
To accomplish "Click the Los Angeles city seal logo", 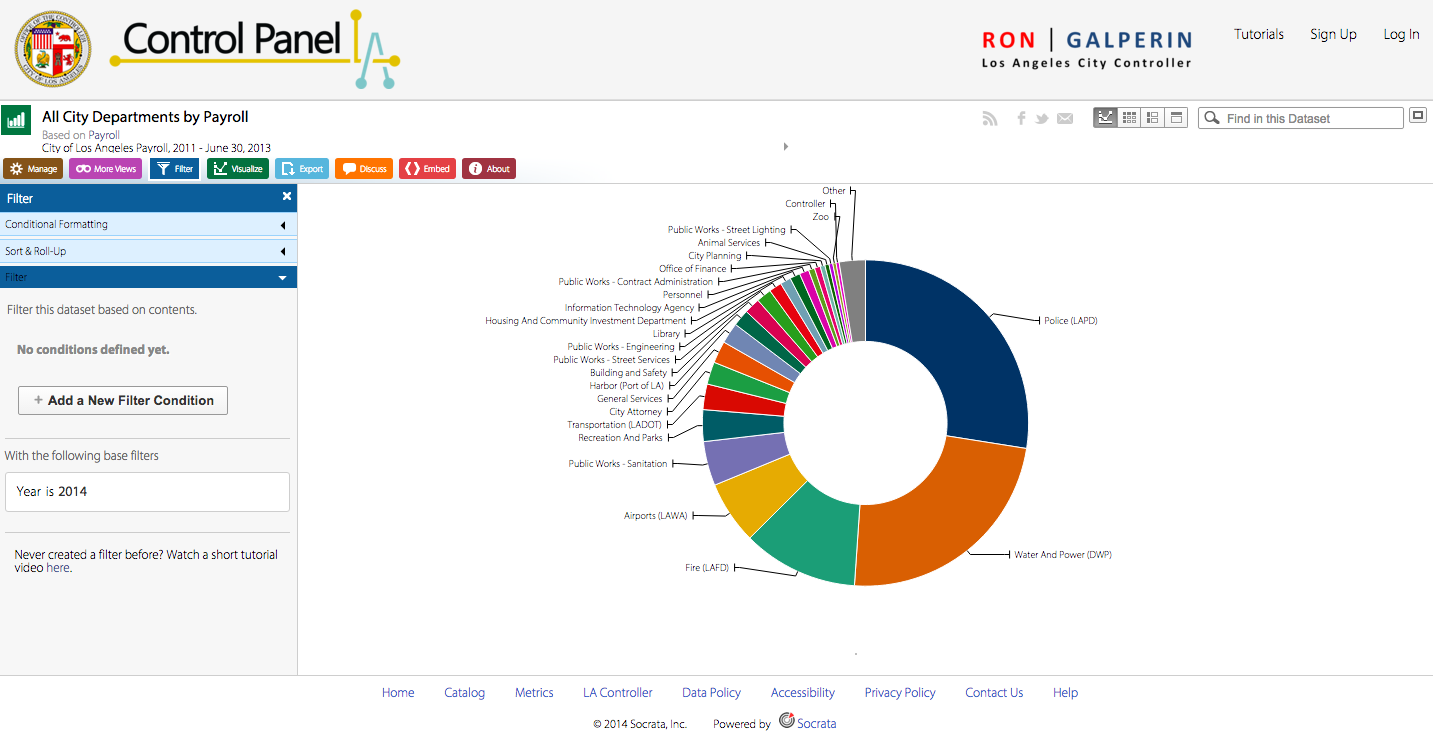I will tap(53, 49).
